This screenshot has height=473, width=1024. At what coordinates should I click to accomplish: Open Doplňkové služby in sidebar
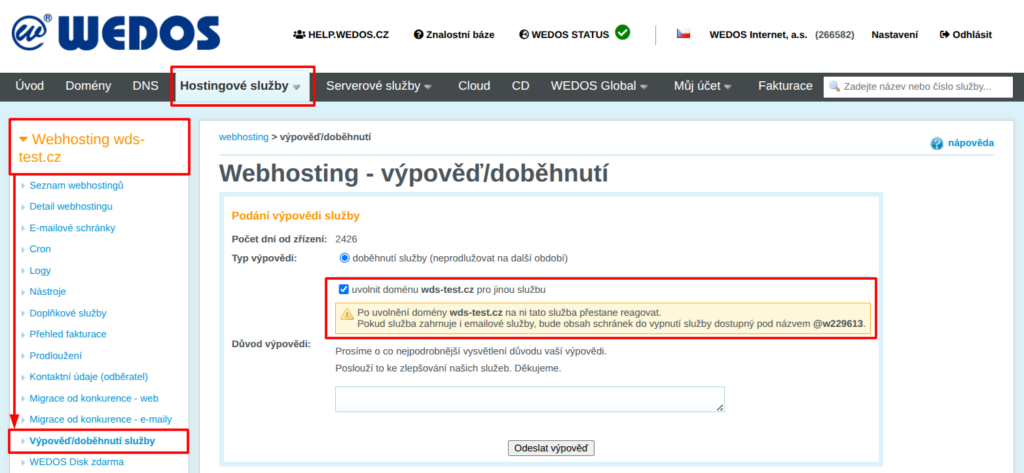click(x=68, y=313)
